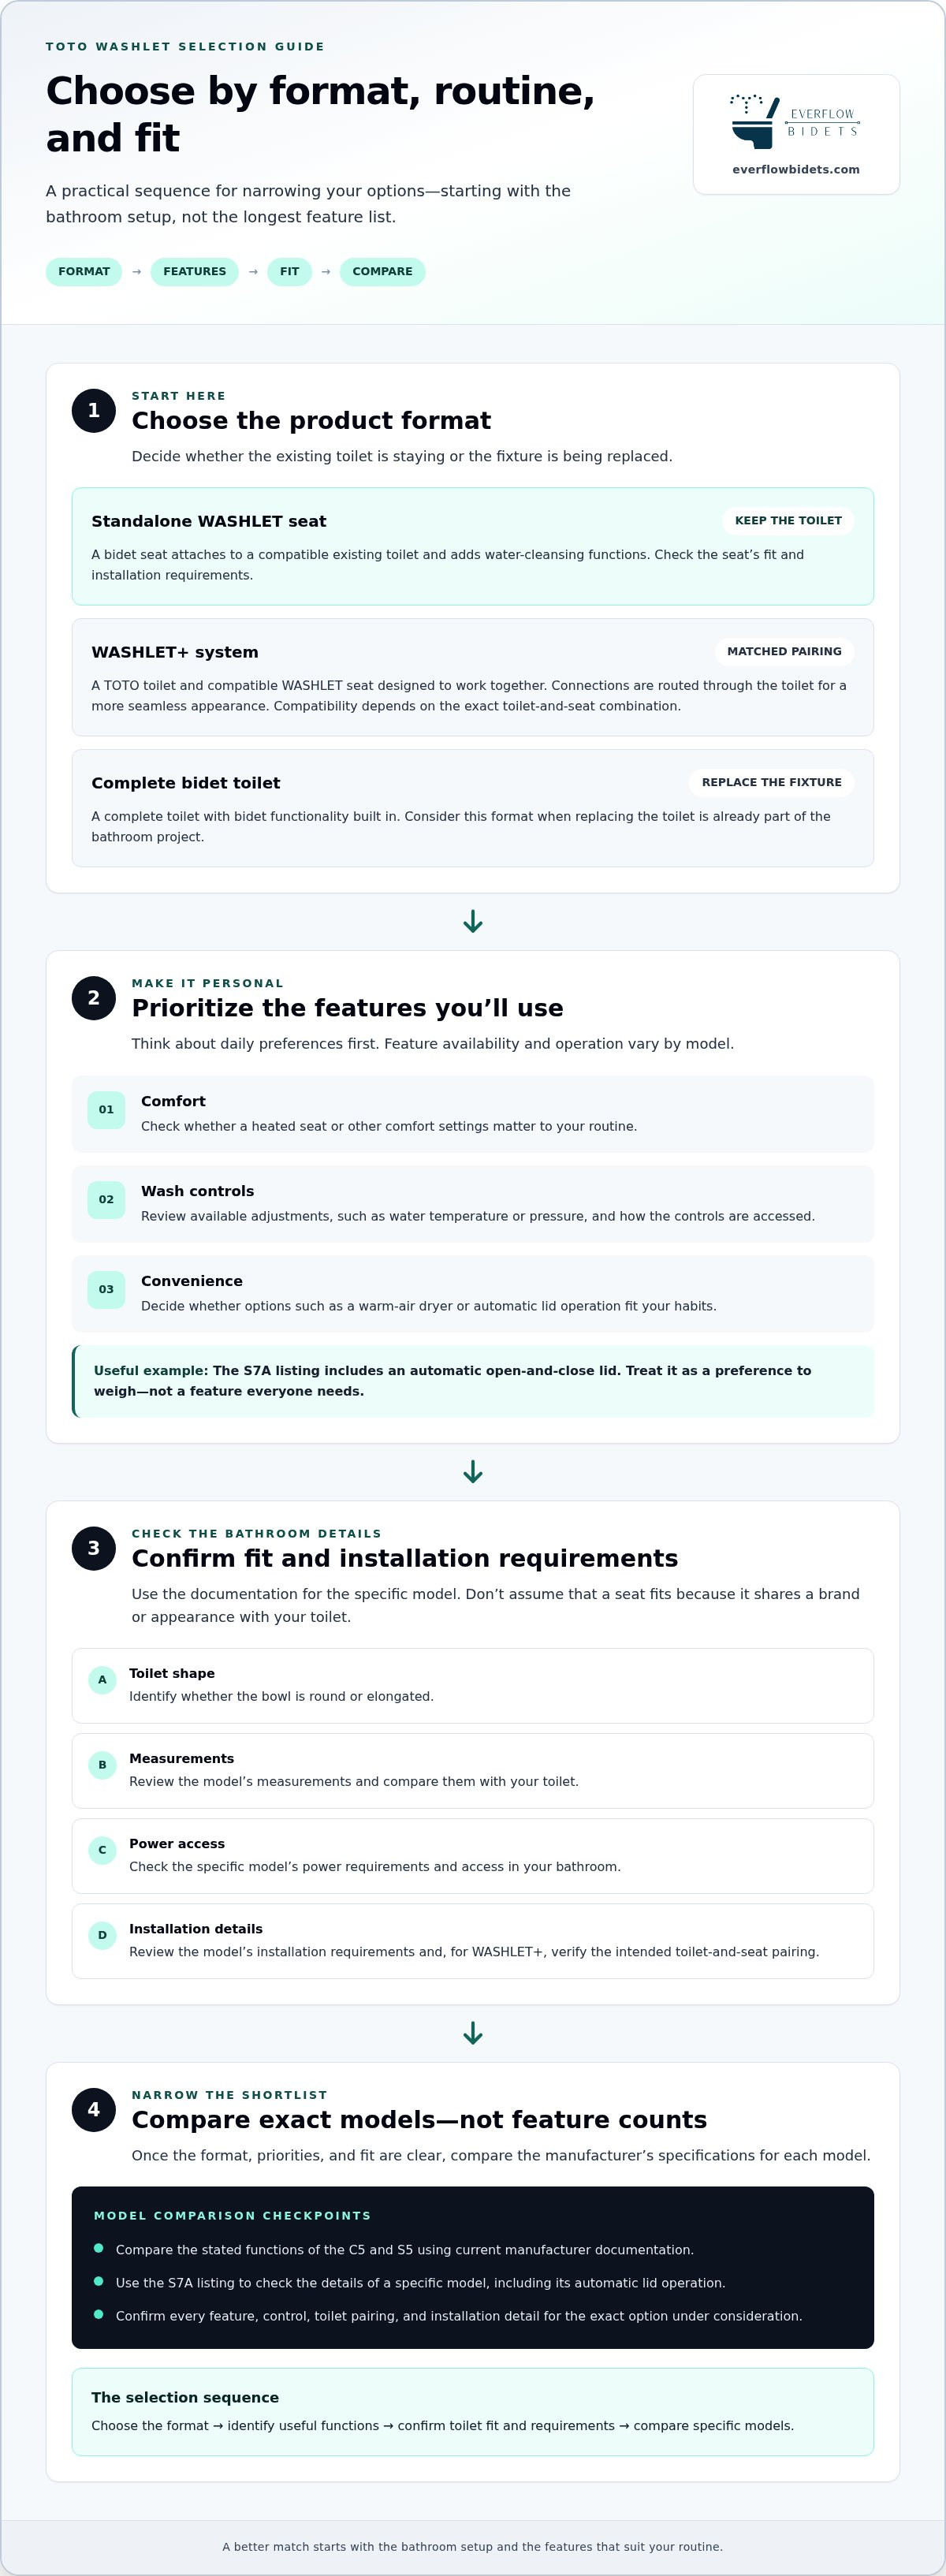946x2576 pixels.
Task: Select the FEATURES pill
Action: (x=195, y=272)
